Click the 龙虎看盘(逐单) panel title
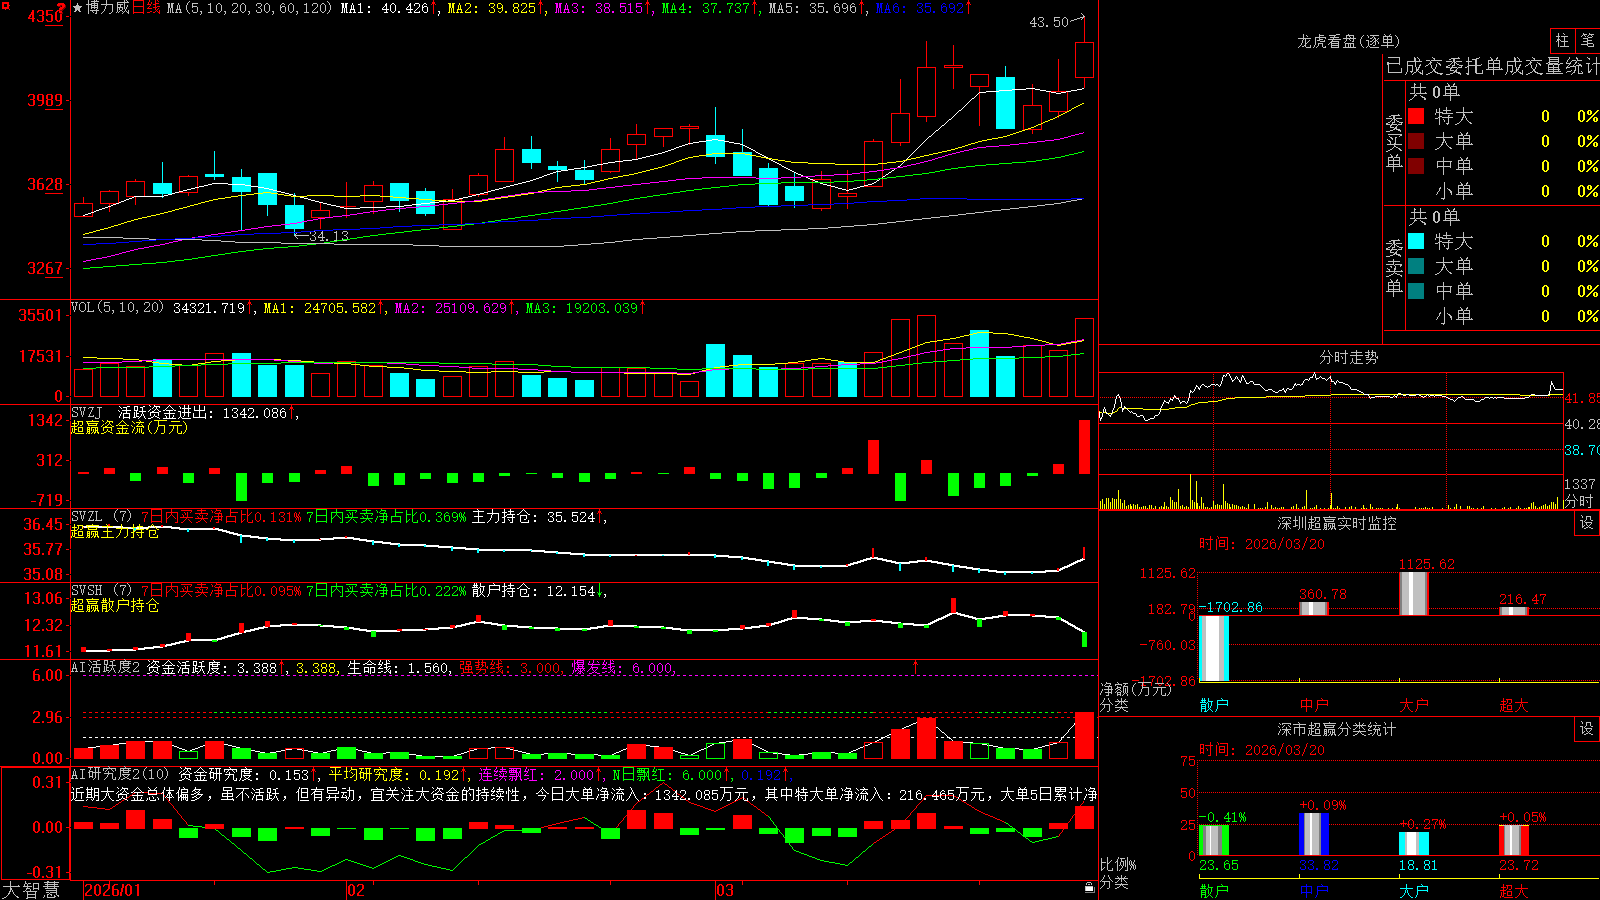1600x900 pixels. pos(1348,41)
